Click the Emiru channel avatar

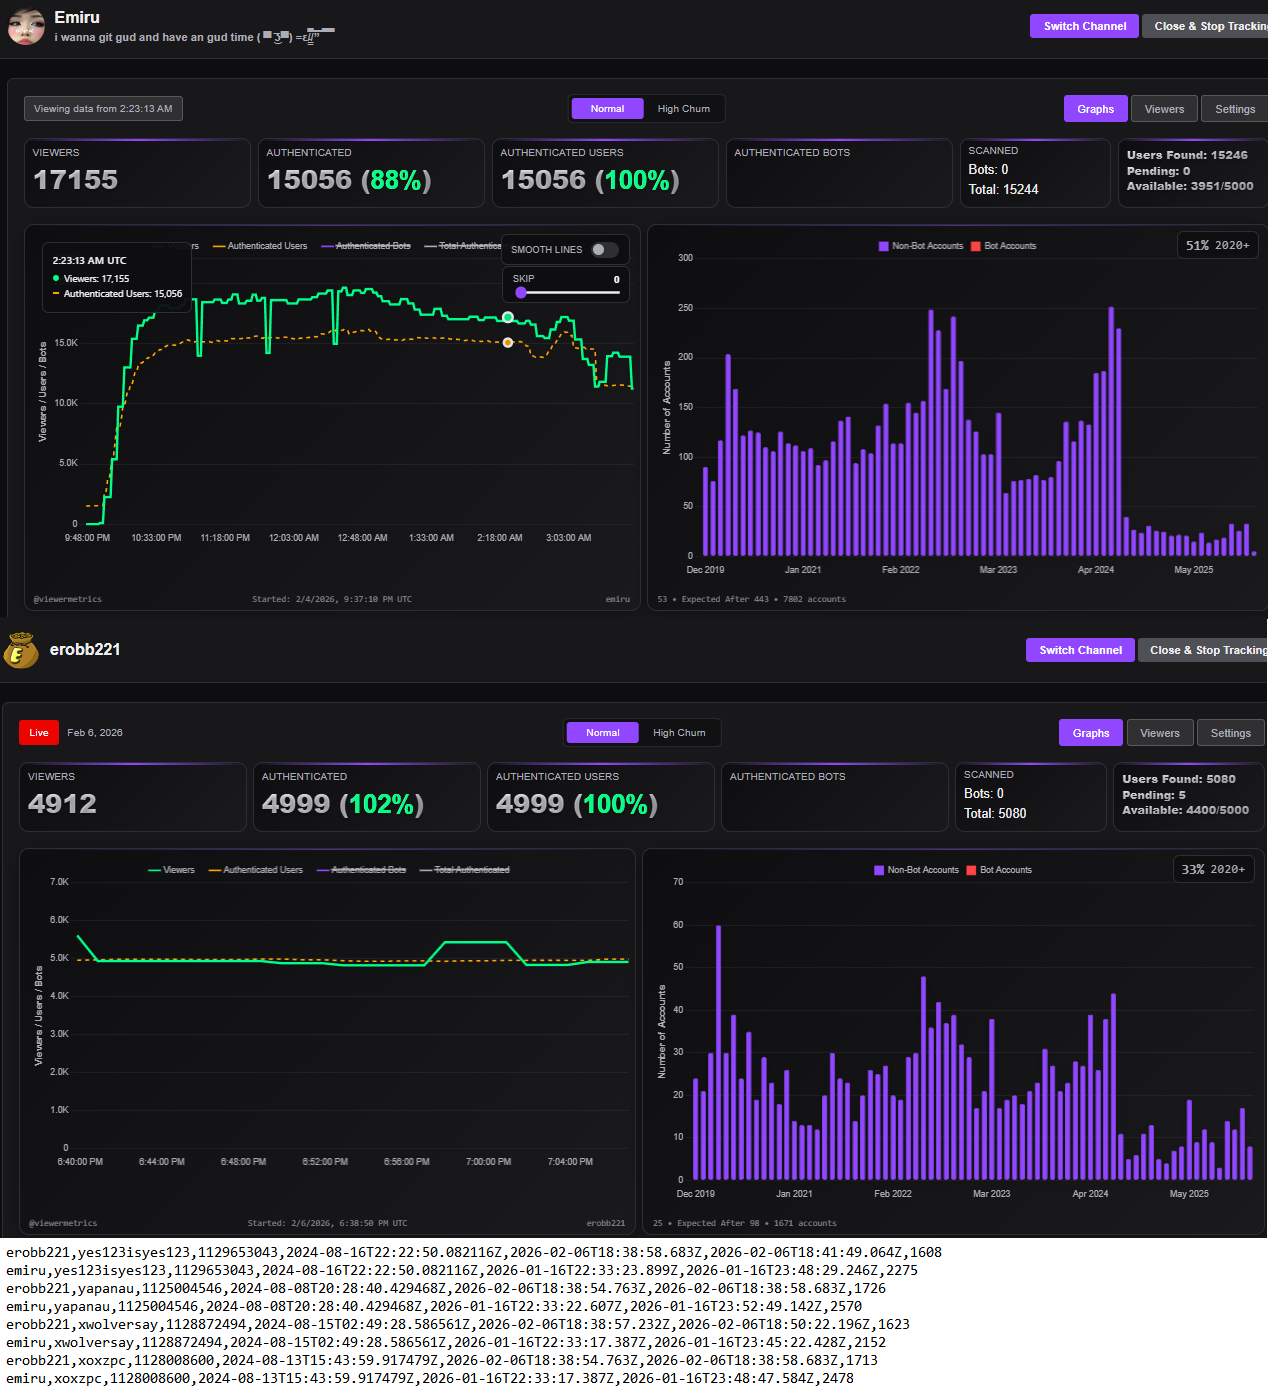pyautogui.click(x=26, y=27)
